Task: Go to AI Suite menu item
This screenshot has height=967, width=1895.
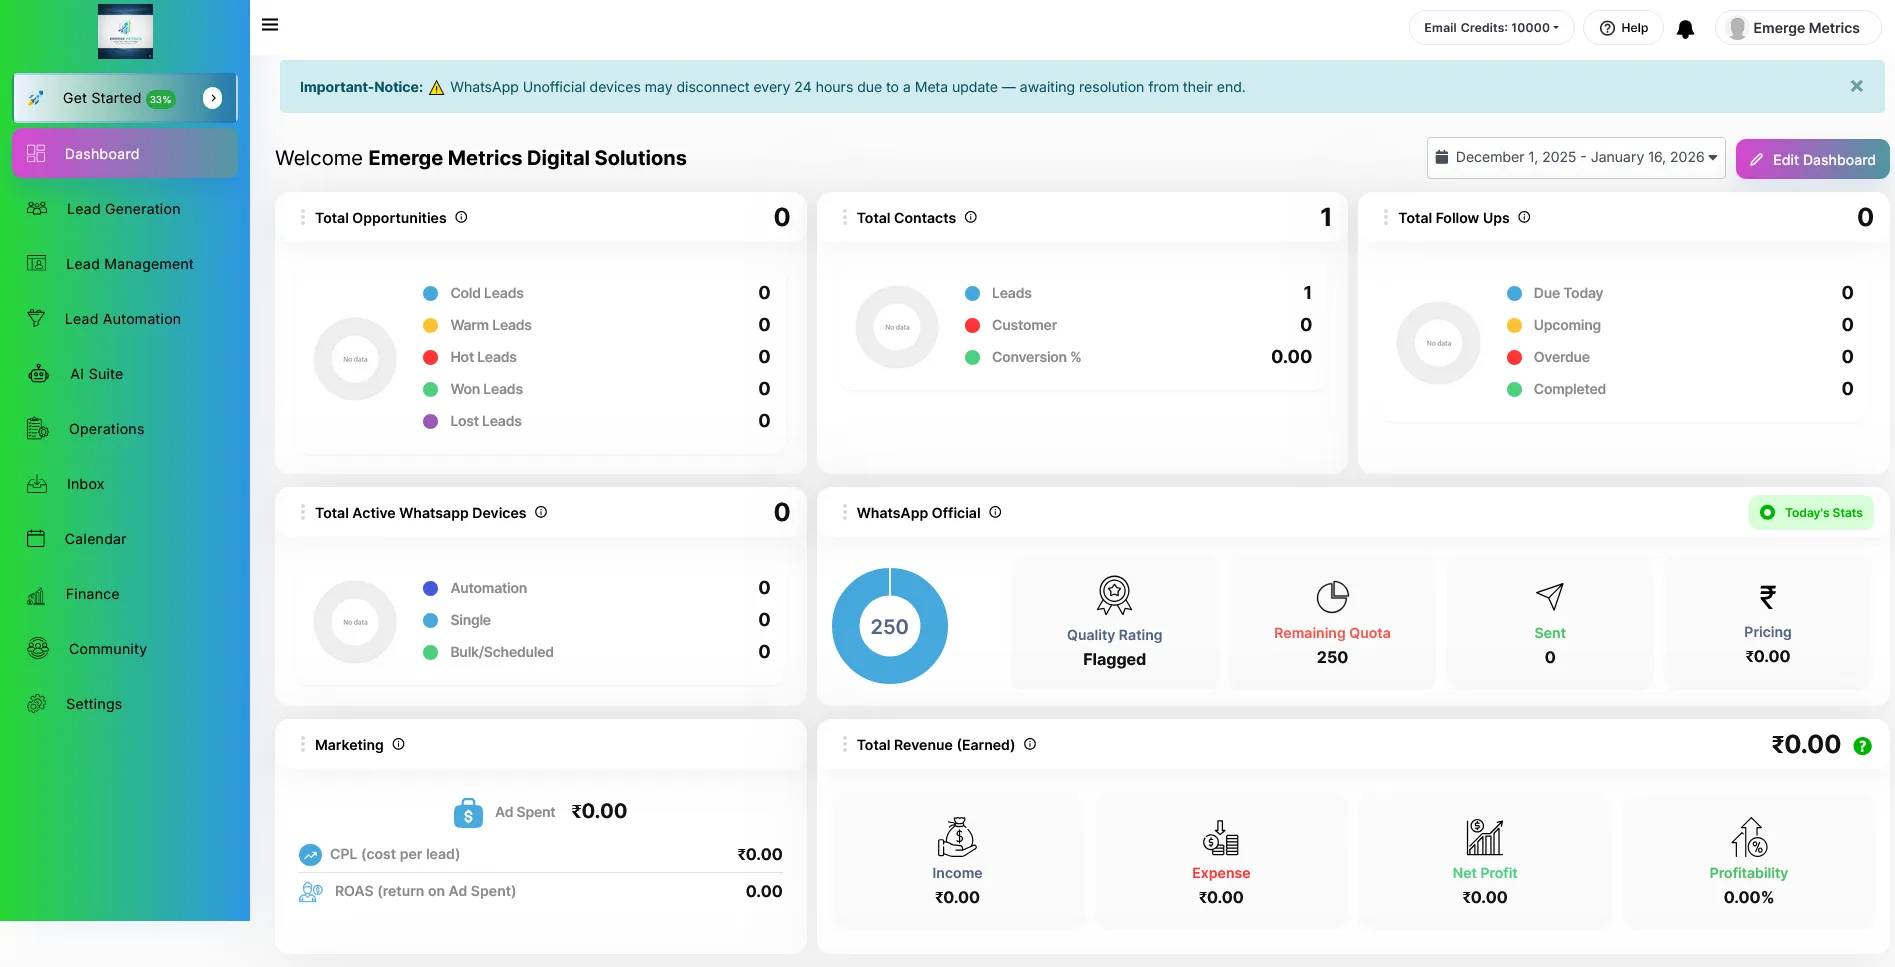Action: pos(96,374)
